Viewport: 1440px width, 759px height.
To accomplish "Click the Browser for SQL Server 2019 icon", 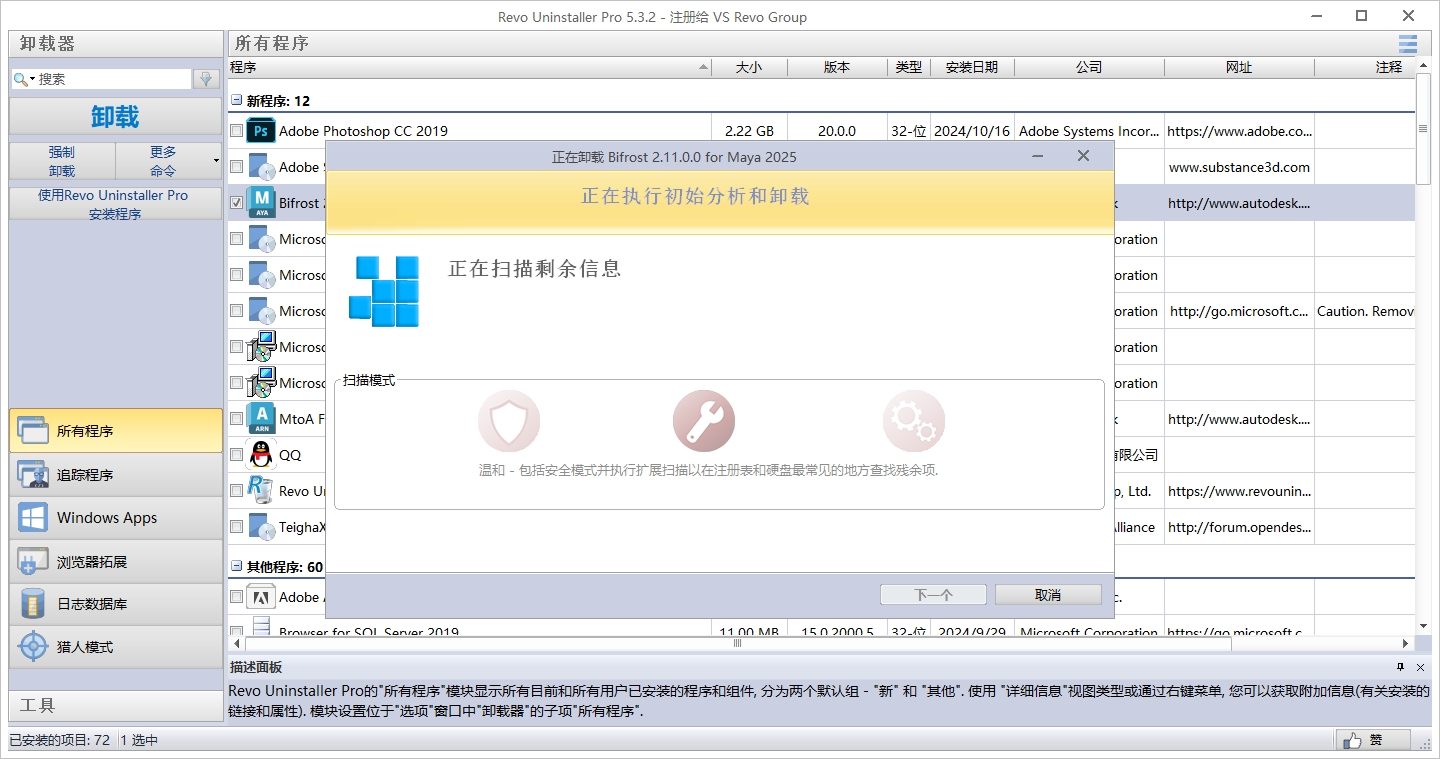I will 261,627.
